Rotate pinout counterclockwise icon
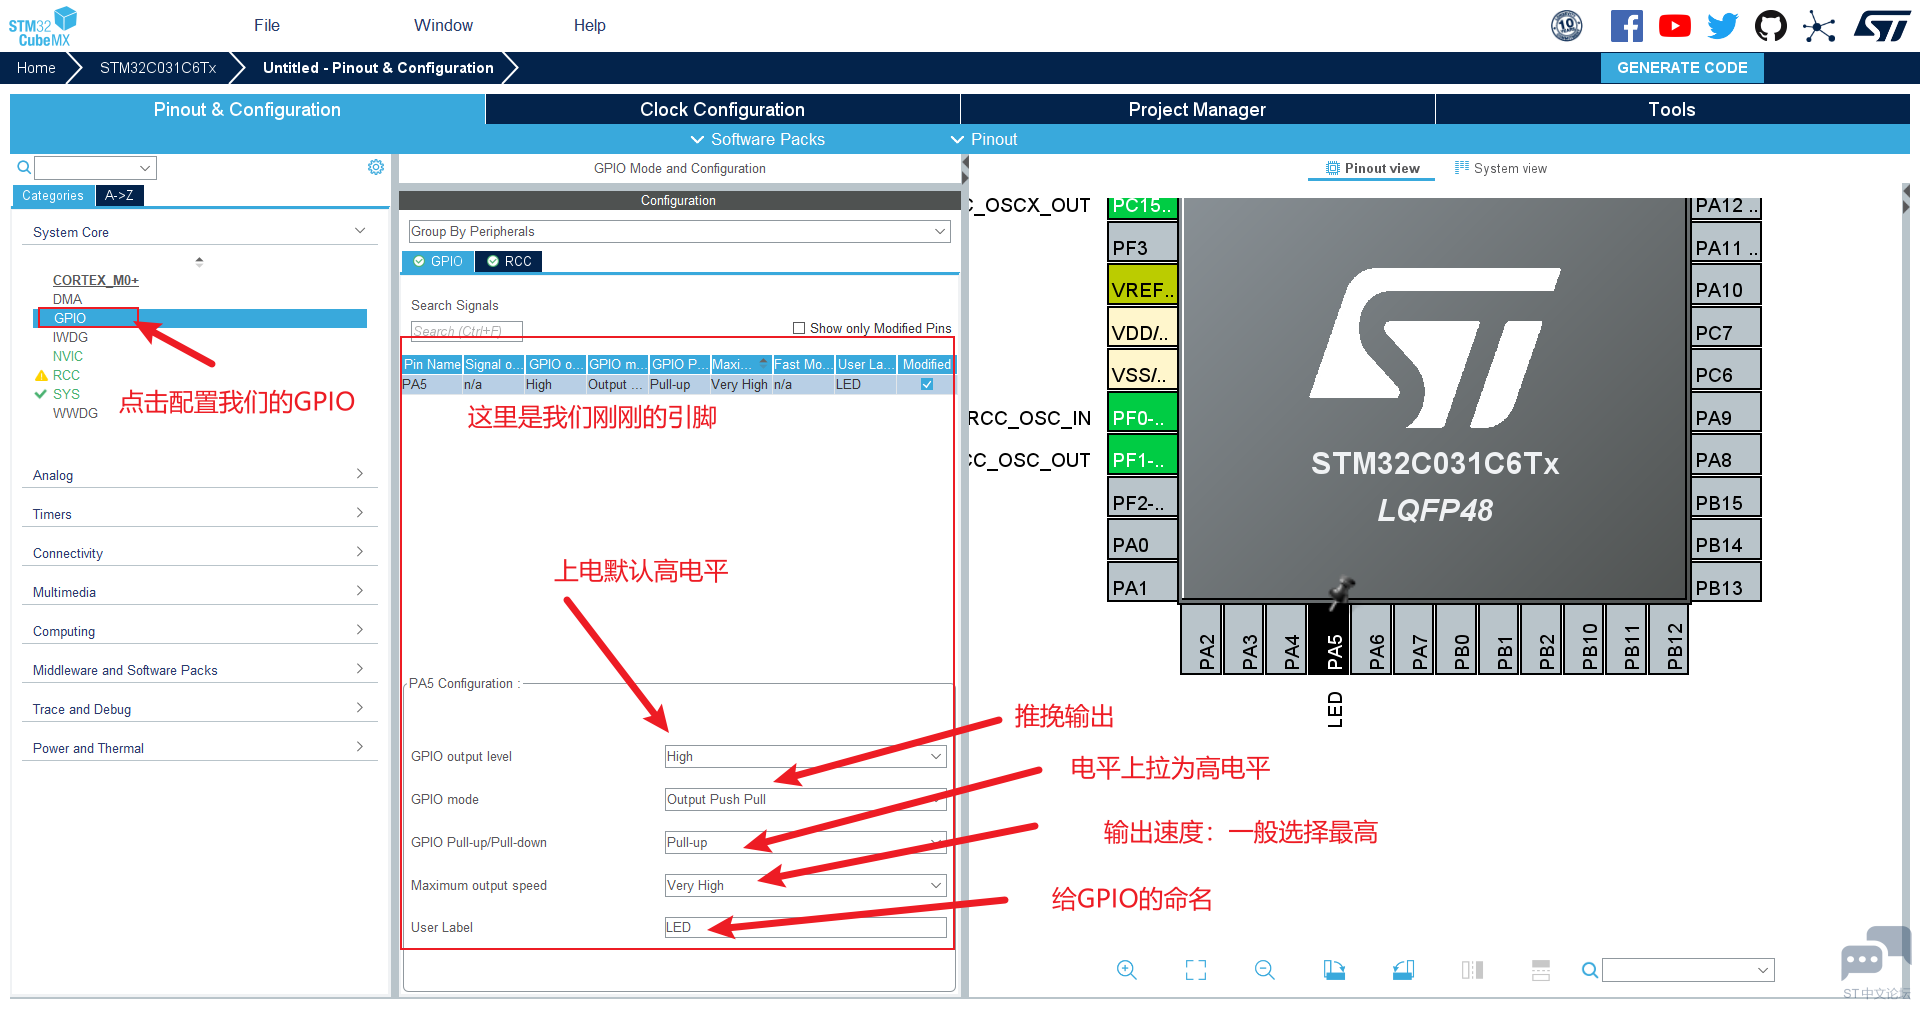Image resolution: width=1920 pixels, height=1009 pixels. [x=1403, y=970]
